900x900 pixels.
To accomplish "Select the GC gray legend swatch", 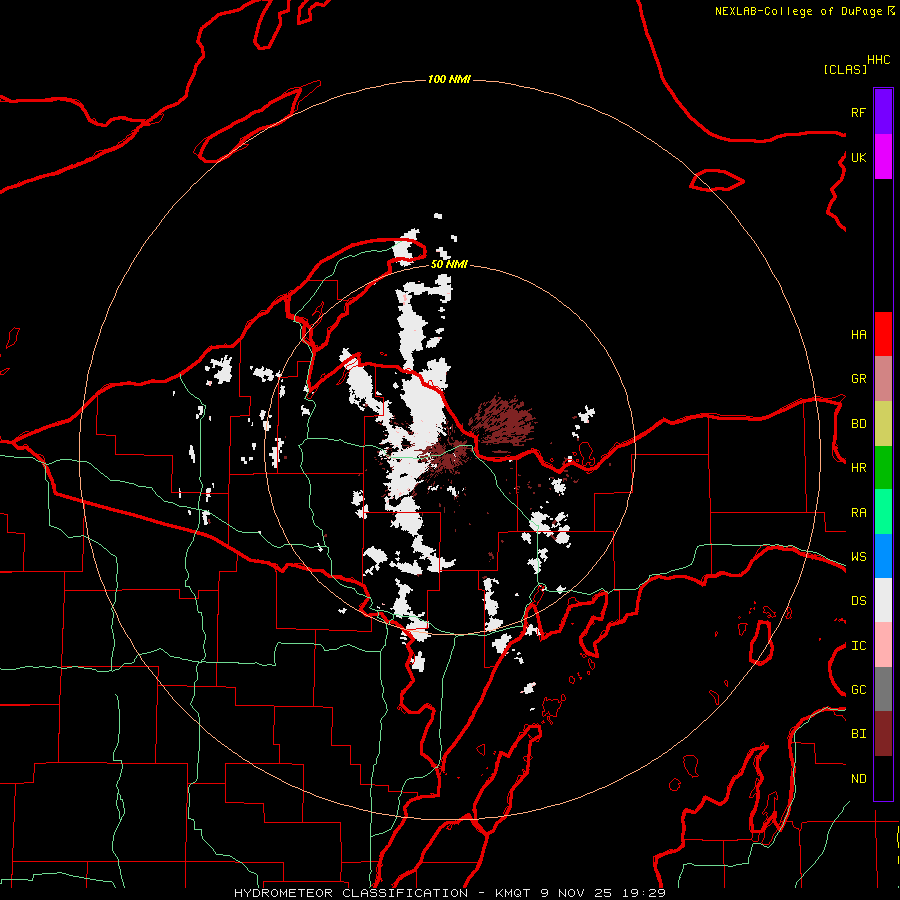I will pyautogui.click(x=883, y=689).
